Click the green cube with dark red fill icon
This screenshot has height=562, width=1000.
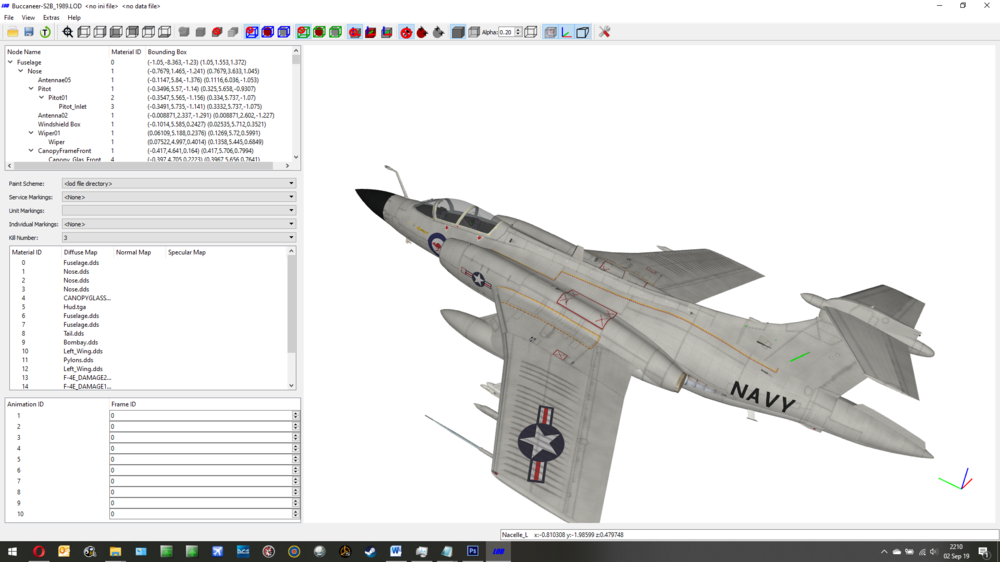(320, 32)
